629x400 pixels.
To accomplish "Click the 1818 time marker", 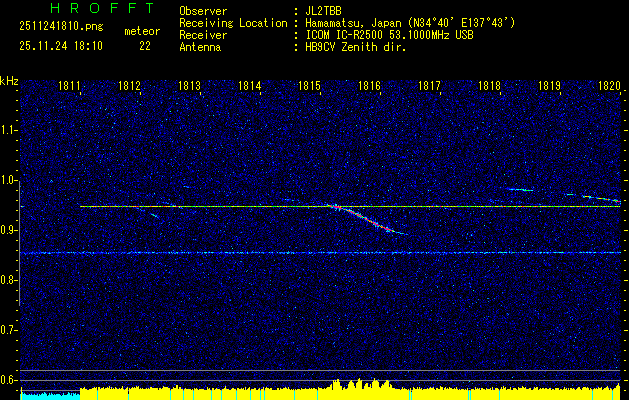I will coord(489,87).
